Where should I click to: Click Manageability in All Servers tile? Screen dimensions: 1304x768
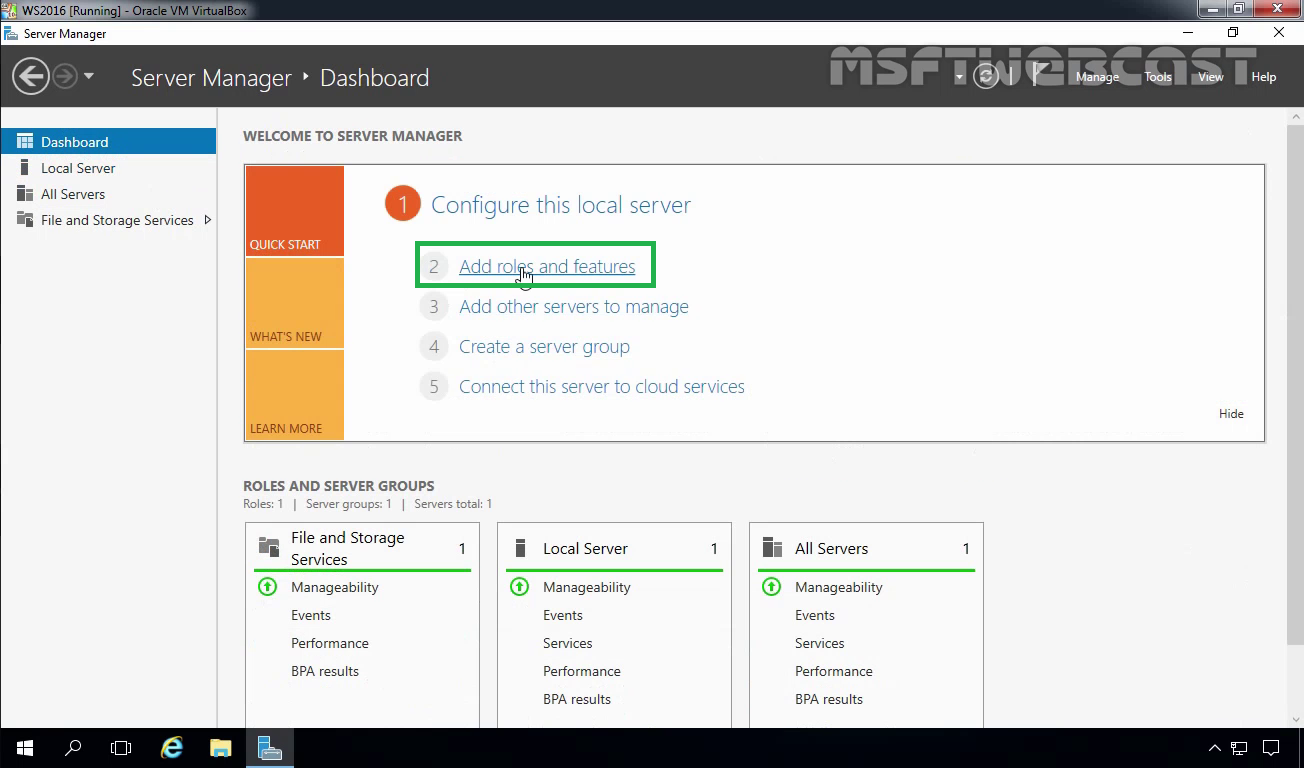(839, 587)
